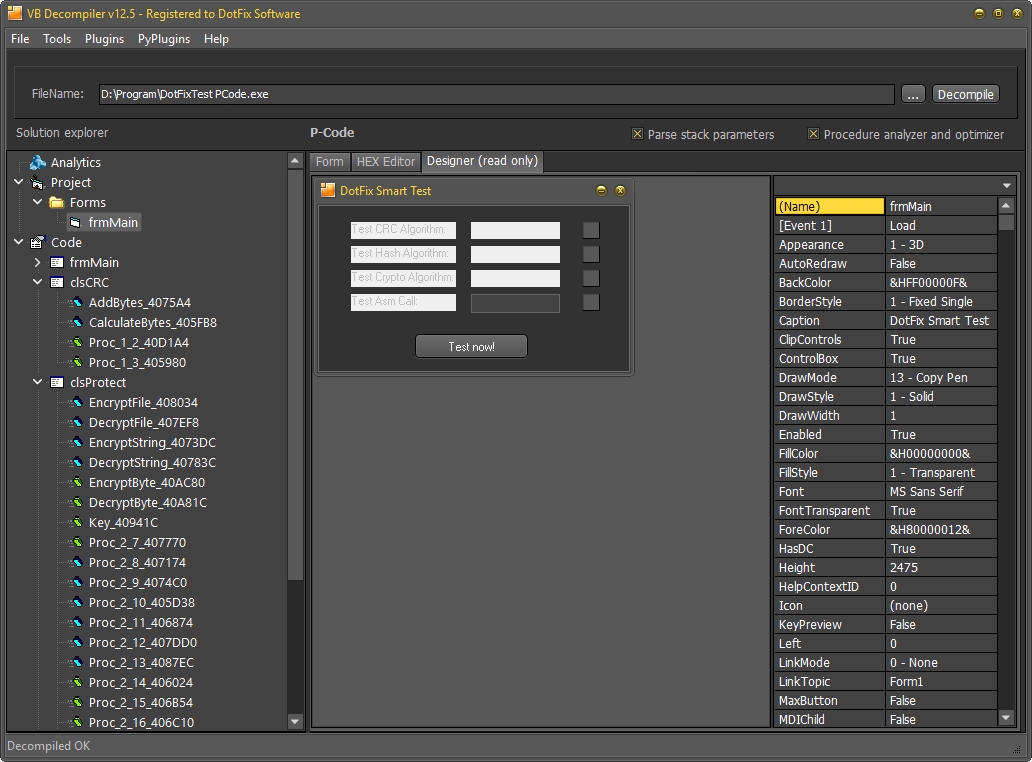Image resolution: width=1032 pixels, height=762 pixels.
Task: Open the Plugins menu
Action: (104, 39)
